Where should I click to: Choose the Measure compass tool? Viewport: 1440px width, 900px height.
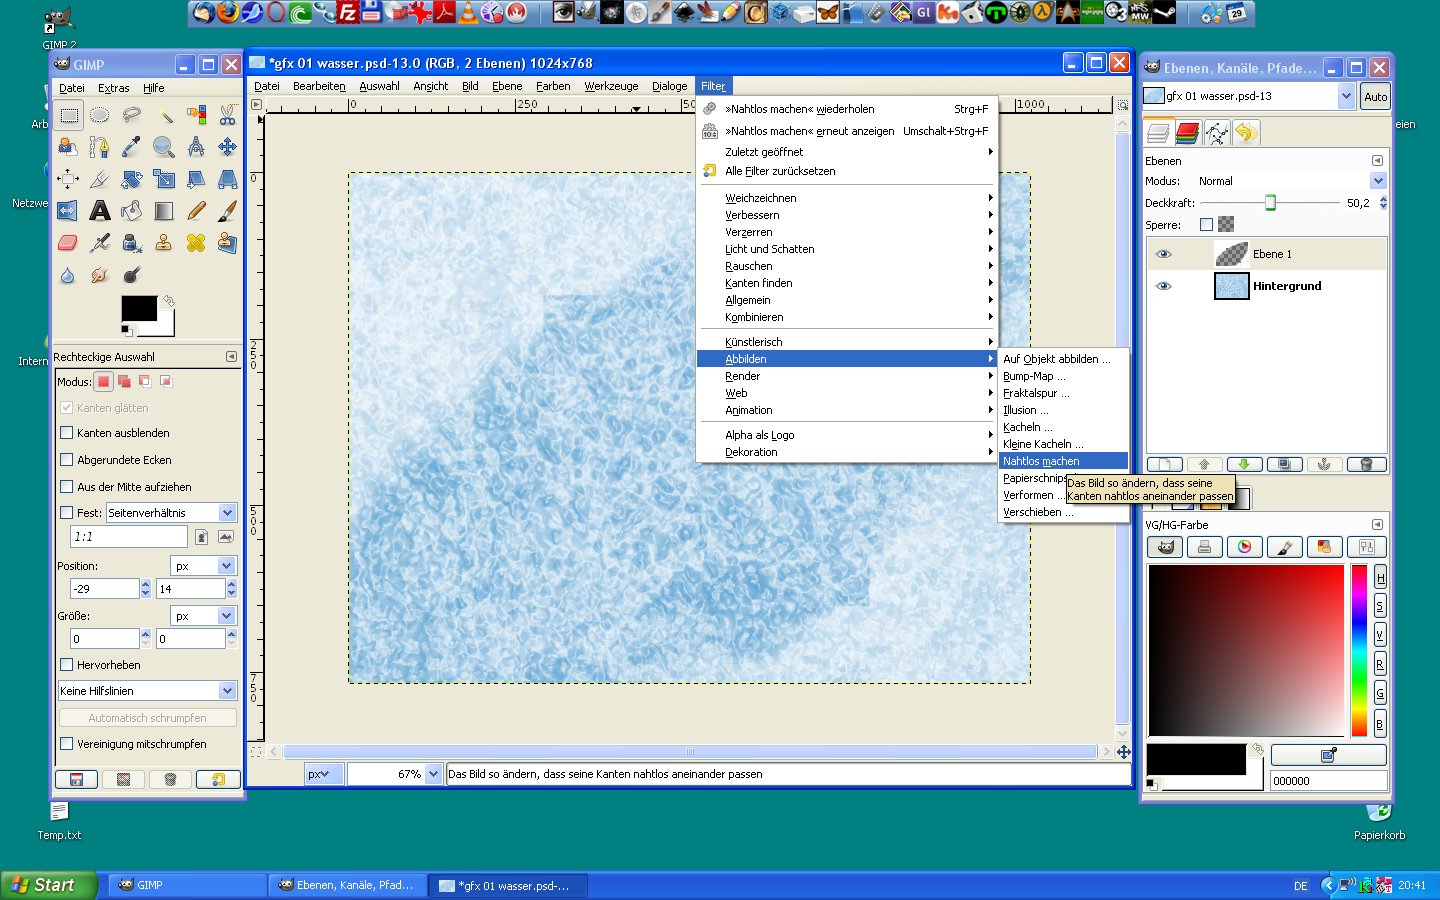click(x=196, y=147)
